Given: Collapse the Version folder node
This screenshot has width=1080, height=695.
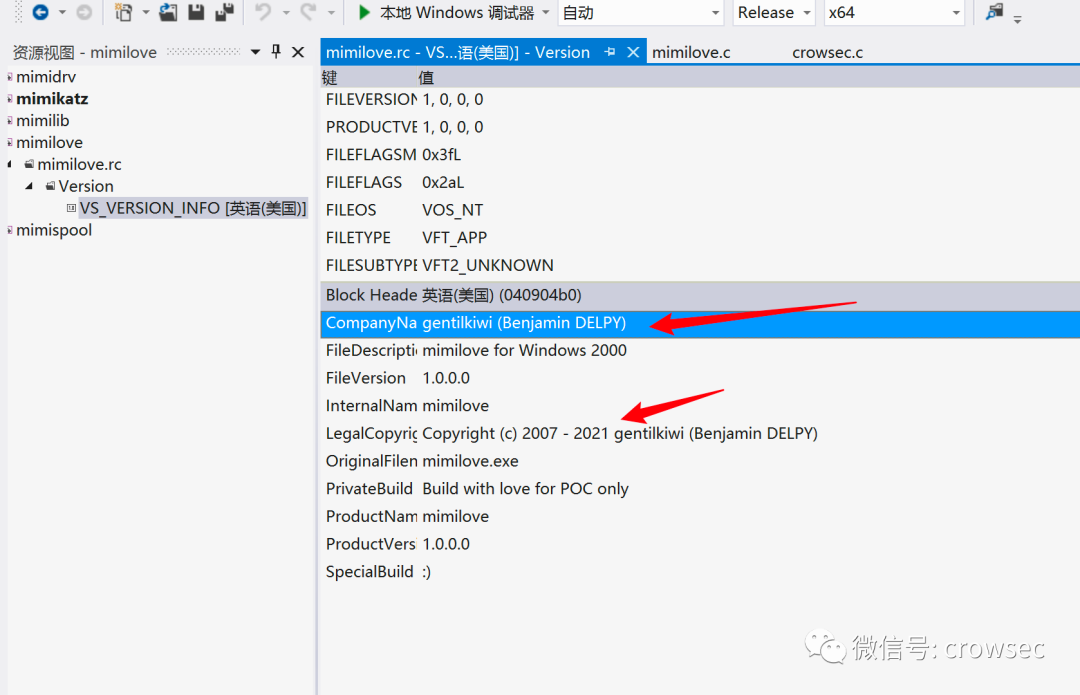Looking at the screenshot, I should point(29,186).
